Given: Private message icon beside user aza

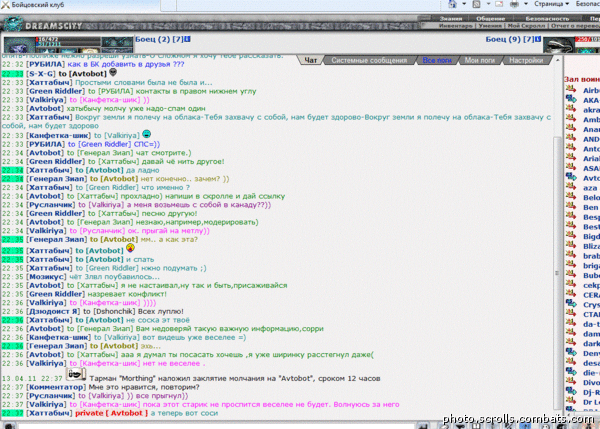Looking at the screenshot, I should click(571, 186).
